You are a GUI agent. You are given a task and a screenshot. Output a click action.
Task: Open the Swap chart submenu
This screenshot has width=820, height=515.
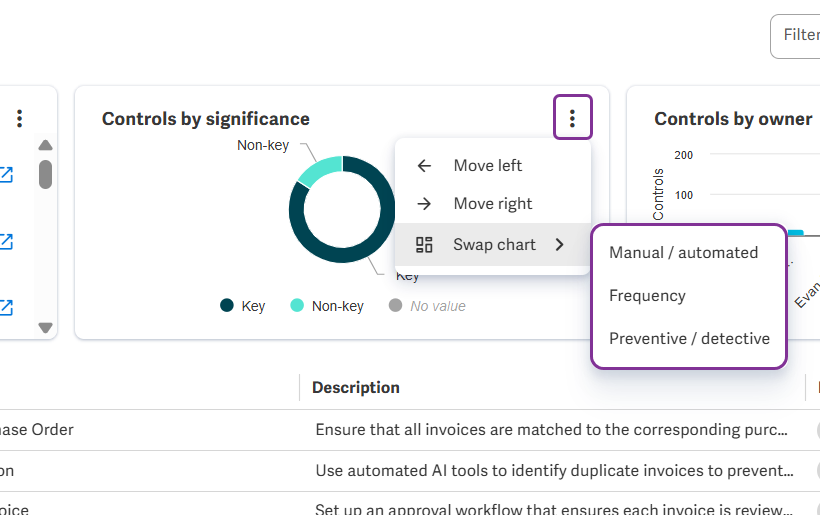click(493, 245)
